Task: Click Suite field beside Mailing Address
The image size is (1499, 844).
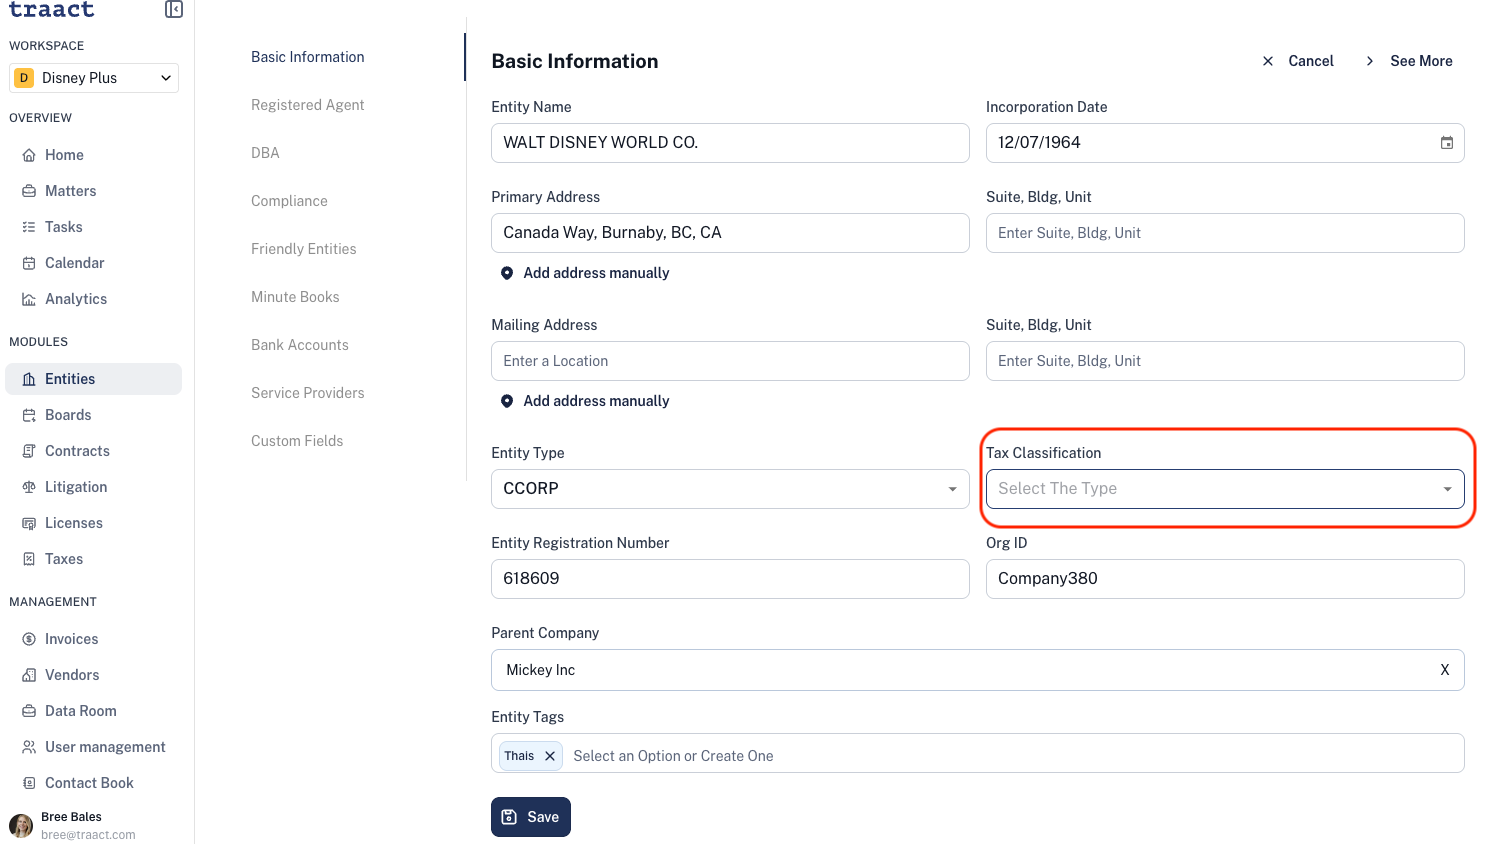Action: click(x=1225, y=361)
